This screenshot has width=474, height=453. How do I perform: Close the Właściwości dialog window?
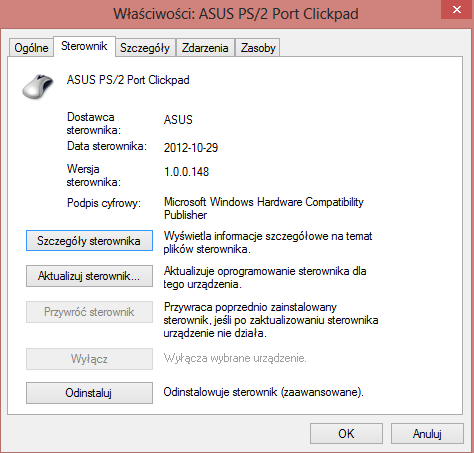457,9
